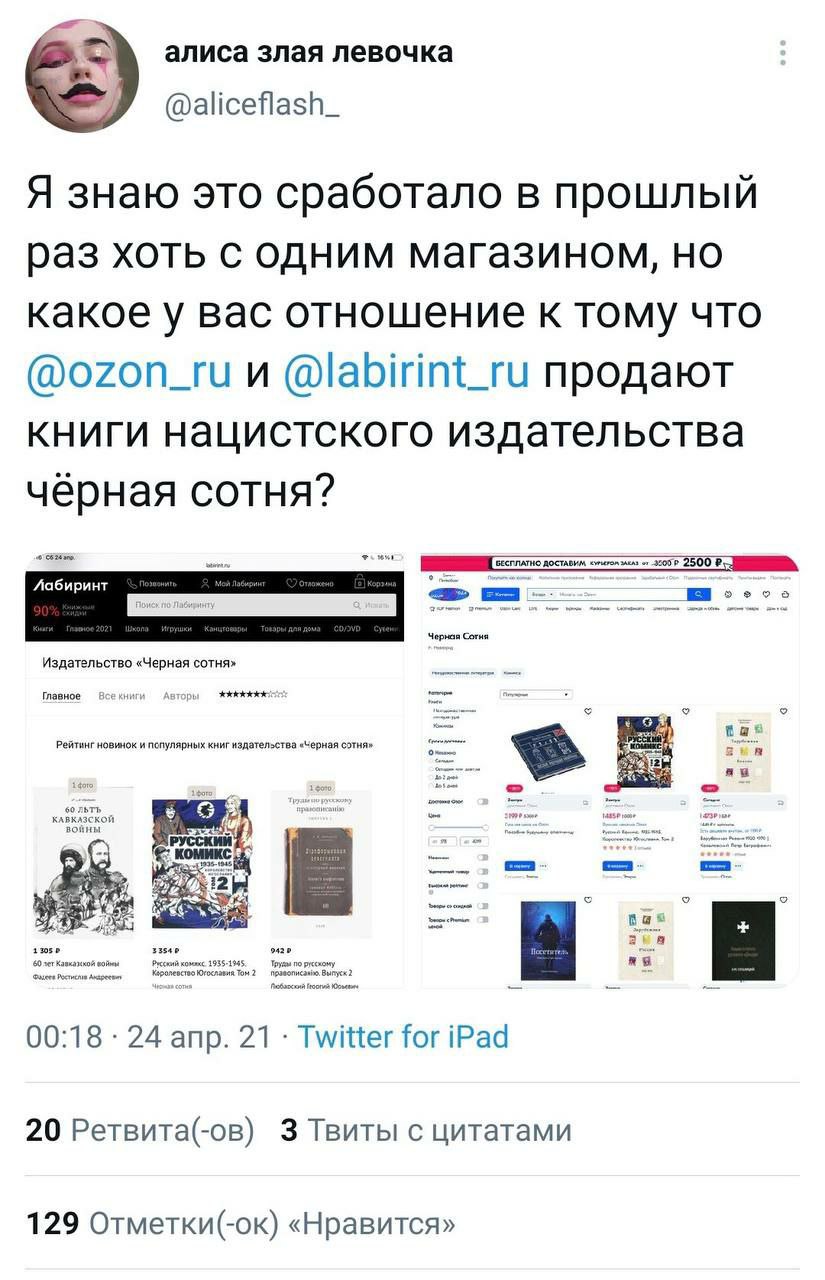
Task: Click the Отложено heart icon in Labirint header
Action: (291, 583)
